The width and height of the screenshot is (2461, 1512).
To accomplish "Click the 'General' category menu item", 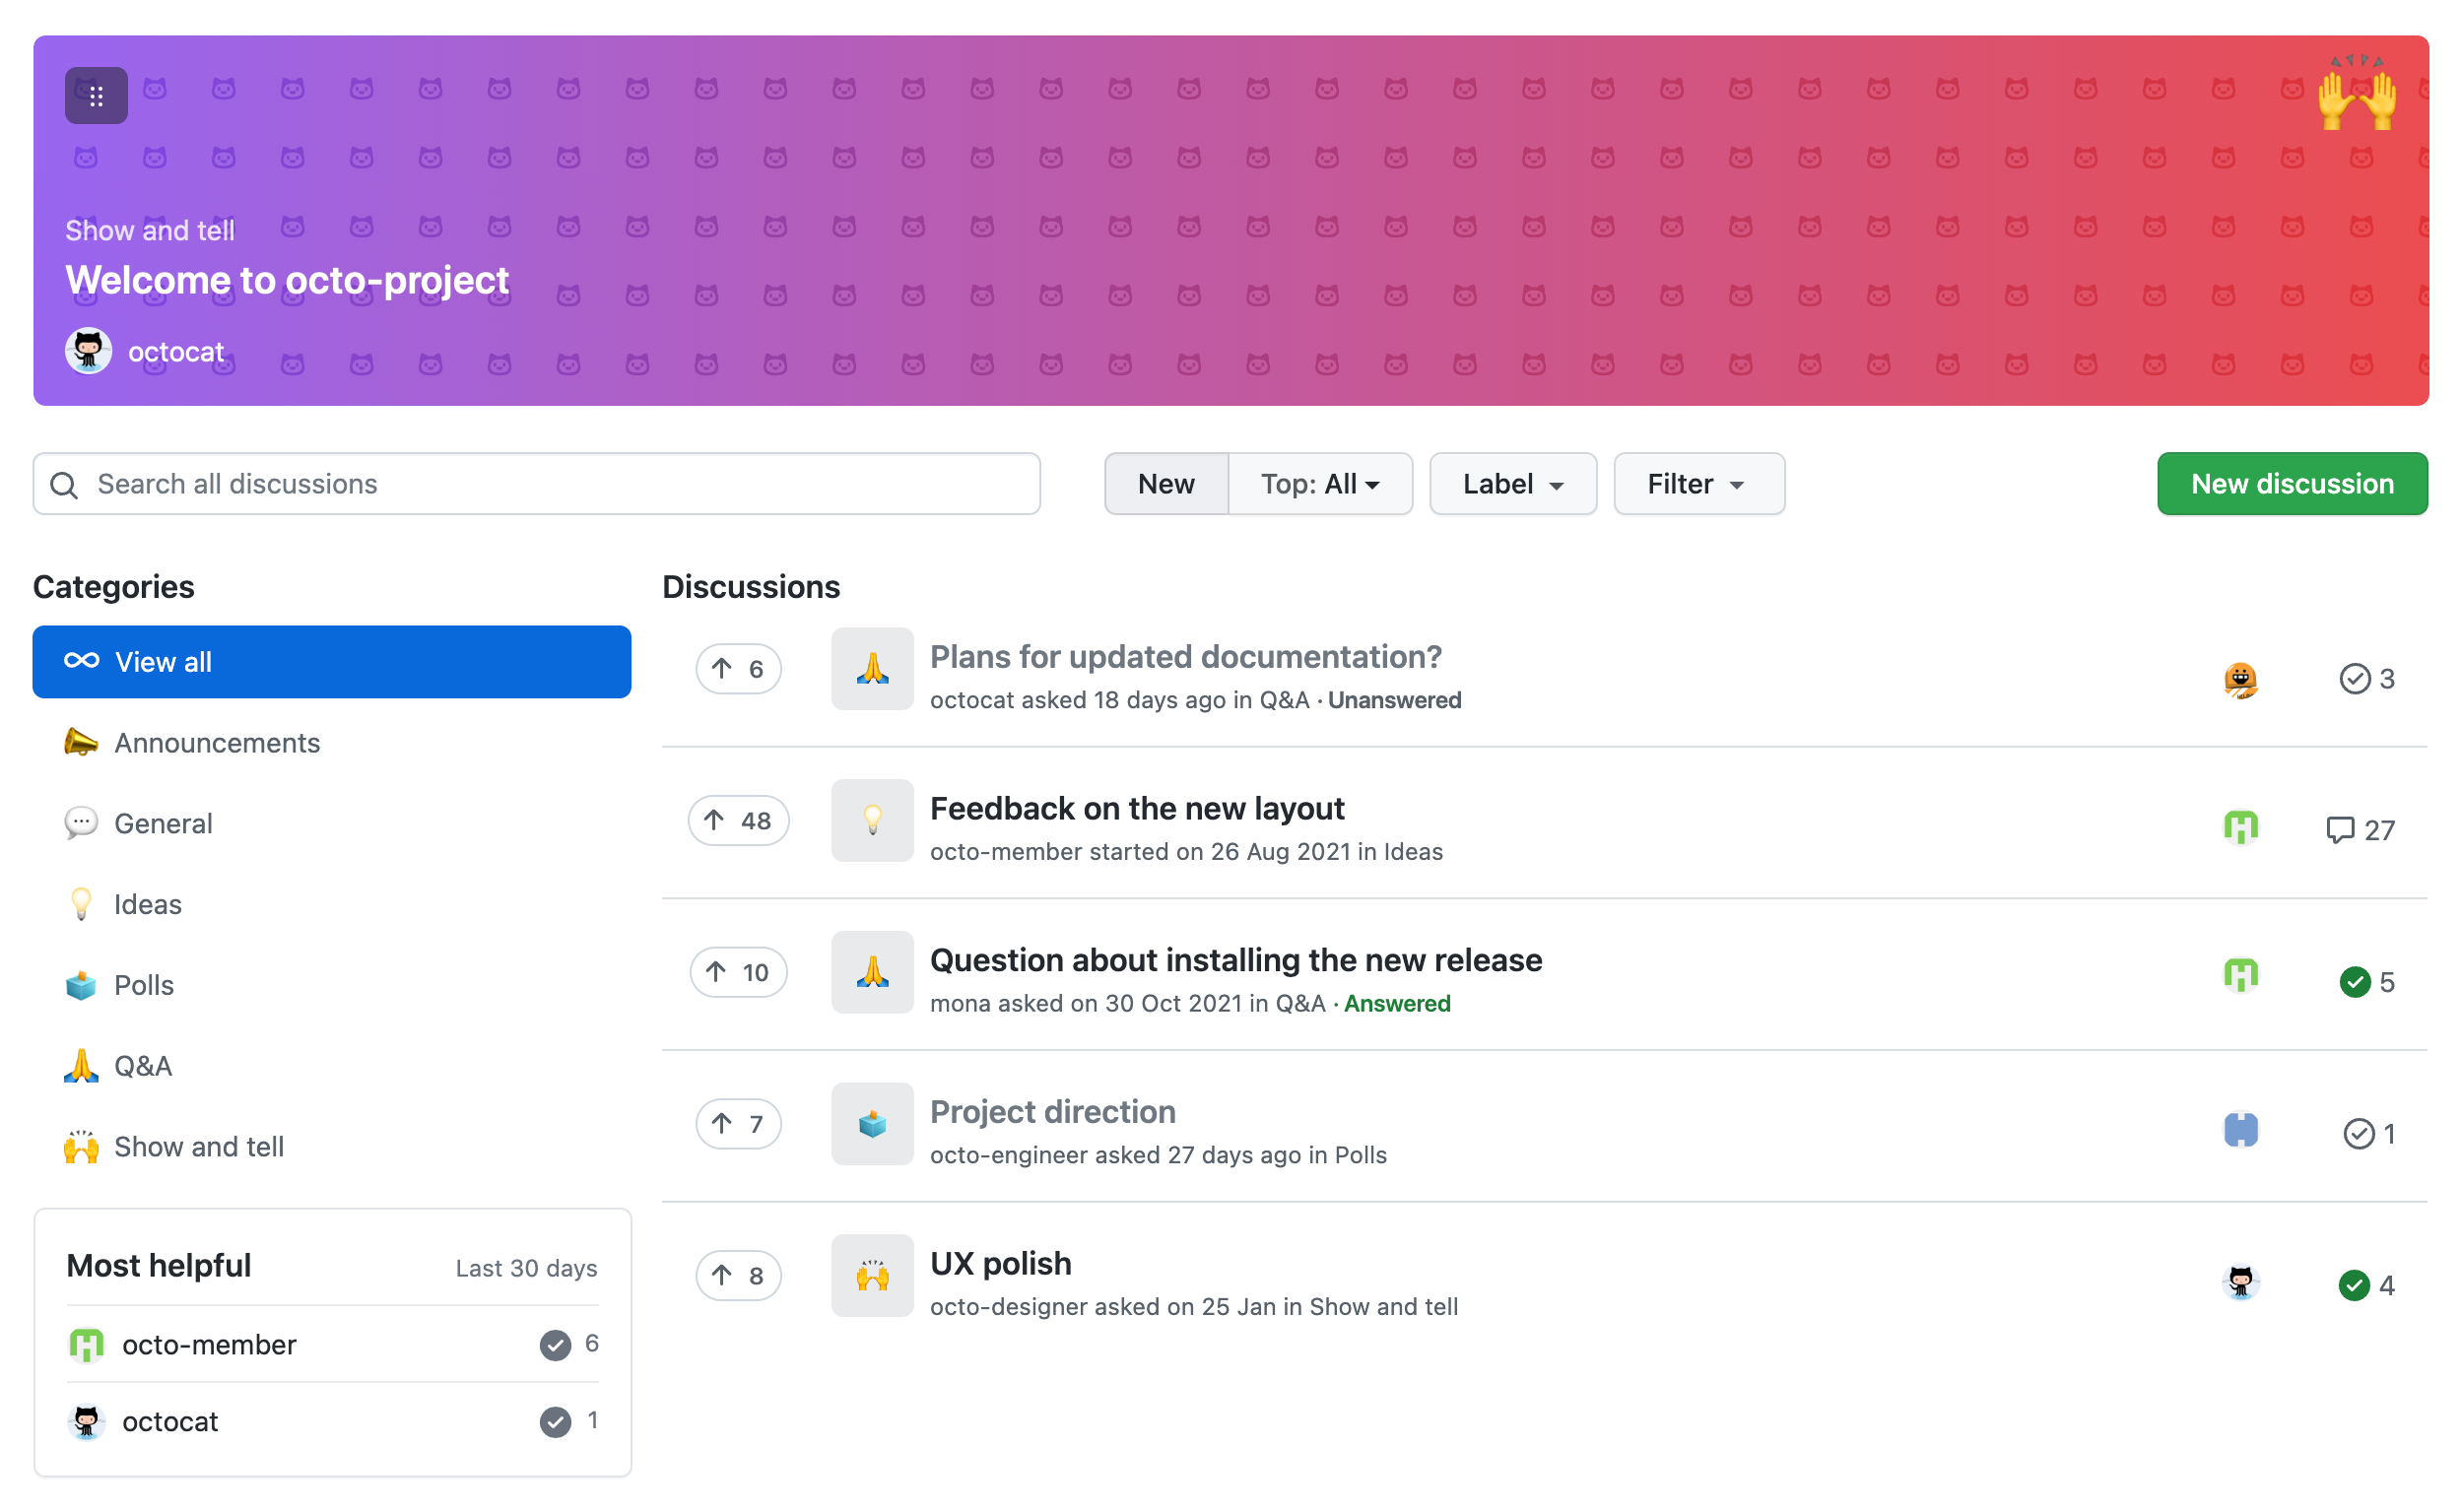I will pyautogui.click(x=162, y=822).
